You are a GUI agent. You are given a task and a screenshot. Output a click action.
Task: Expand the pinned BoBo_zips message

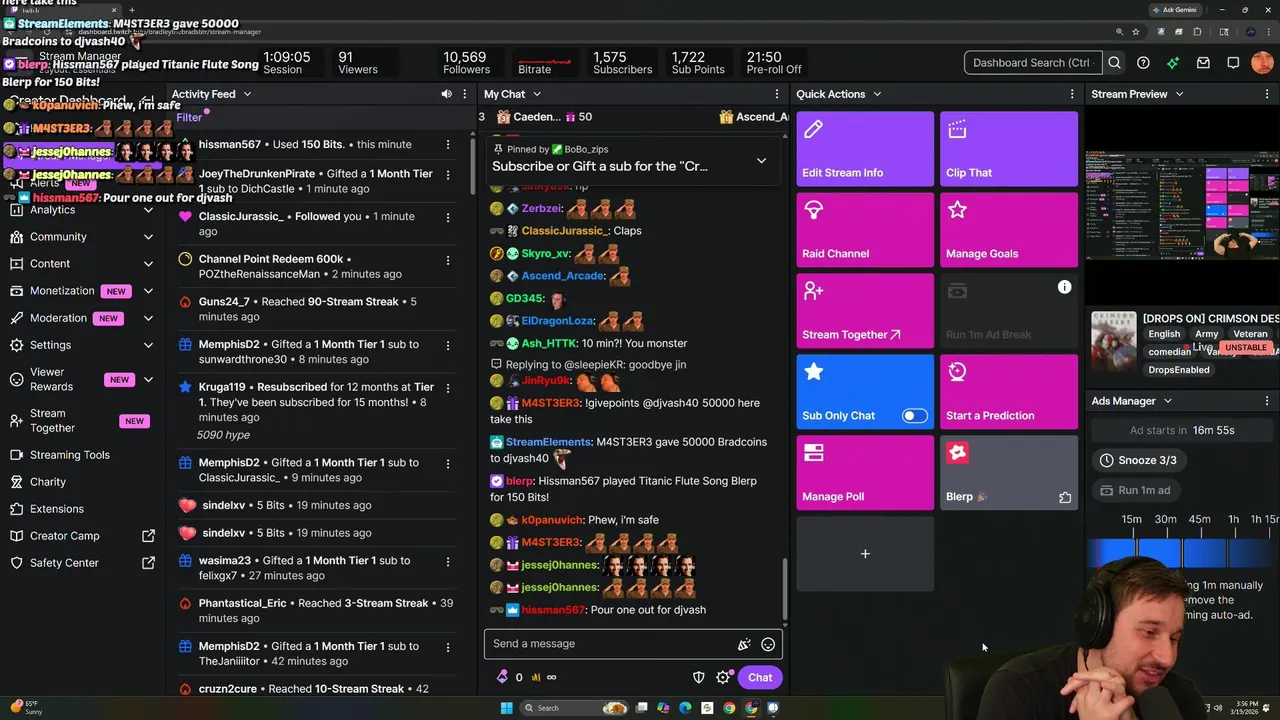point(761,161)
